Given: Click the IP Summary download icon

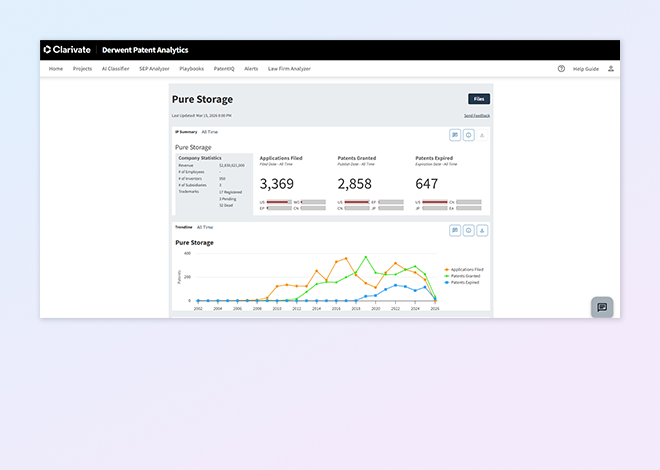Looking at the screenshot, I should [482, 135].
